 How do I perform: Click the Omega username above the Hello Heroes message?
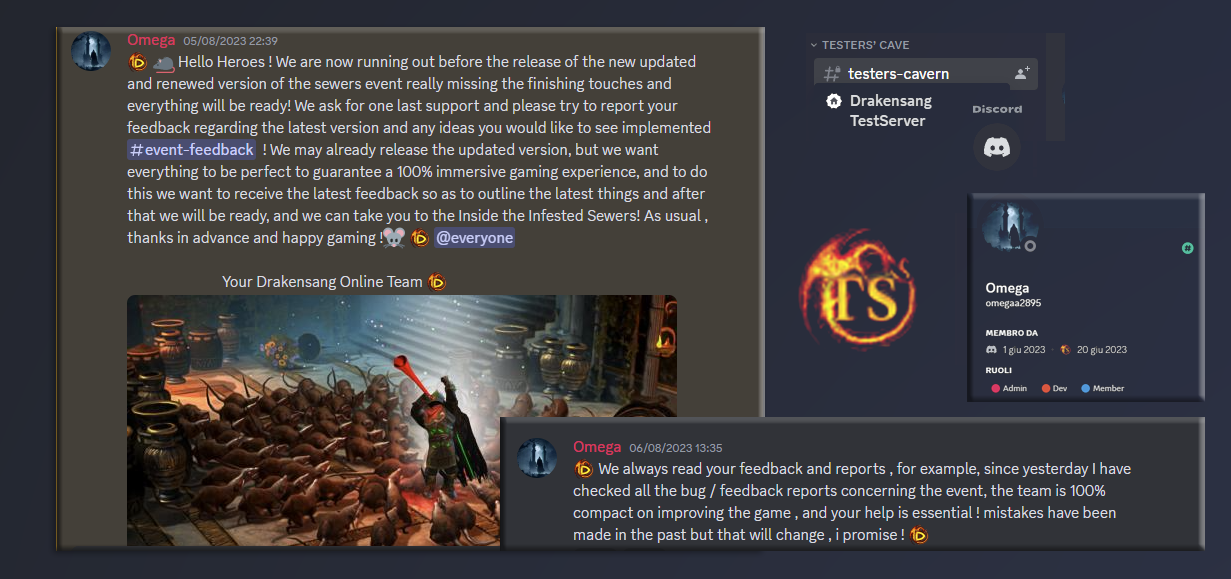[151, 40]
